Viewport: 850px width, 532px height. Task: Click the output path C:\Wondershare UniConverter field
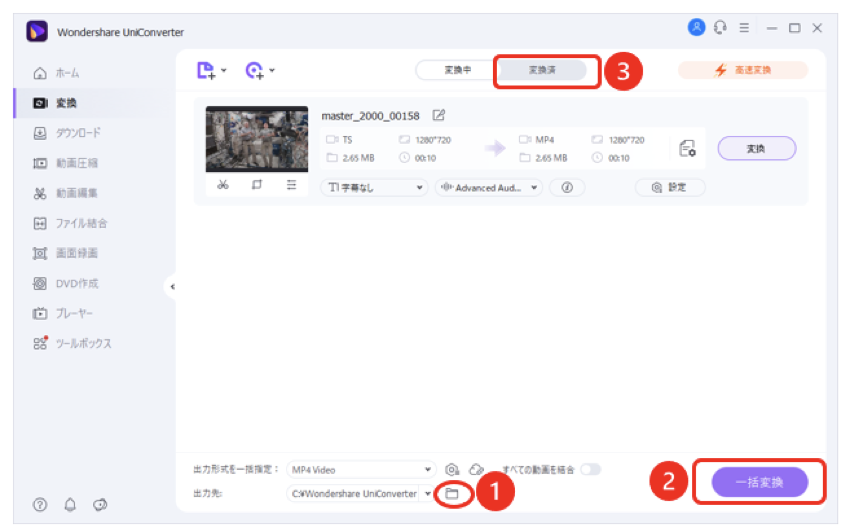(x=355, y=493)
